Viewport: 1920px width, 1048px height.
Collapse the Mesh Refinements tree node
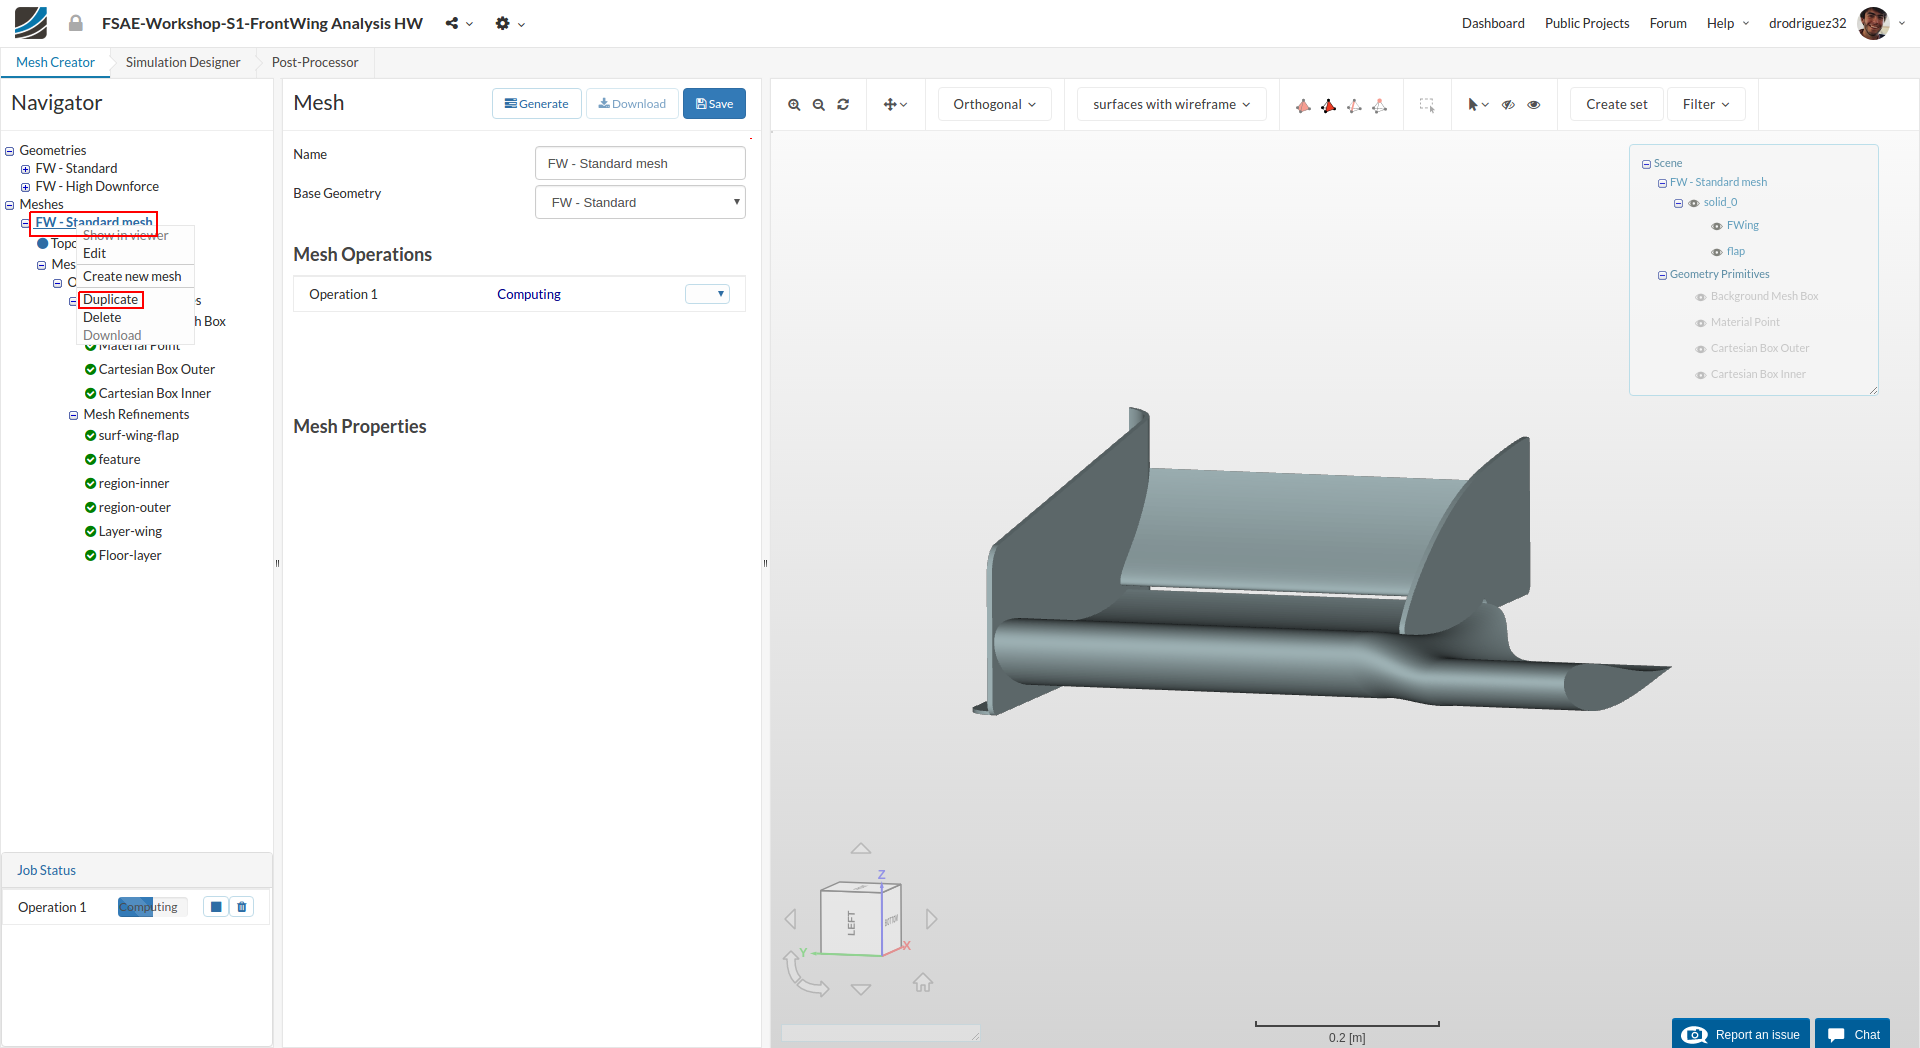point(73,415)
